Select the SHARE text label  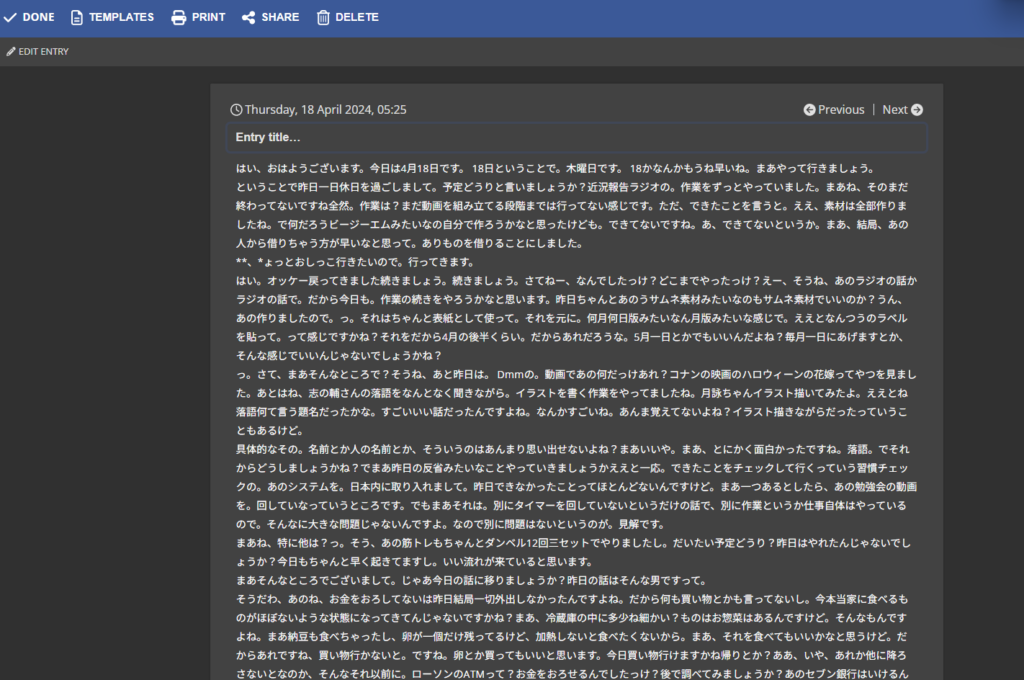280,17
